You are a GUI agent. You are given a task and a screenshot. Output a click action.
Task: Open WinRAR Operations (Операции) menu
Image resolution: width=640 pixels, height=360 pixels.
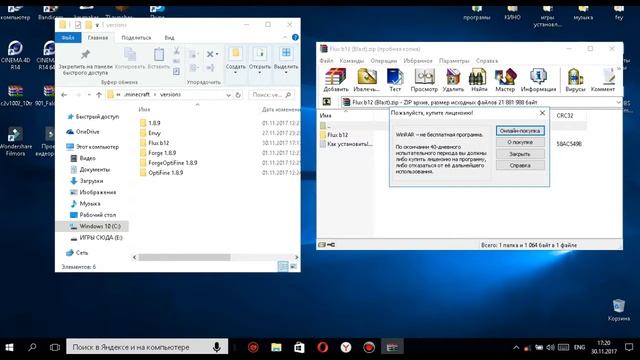click(x=383, y=60)
